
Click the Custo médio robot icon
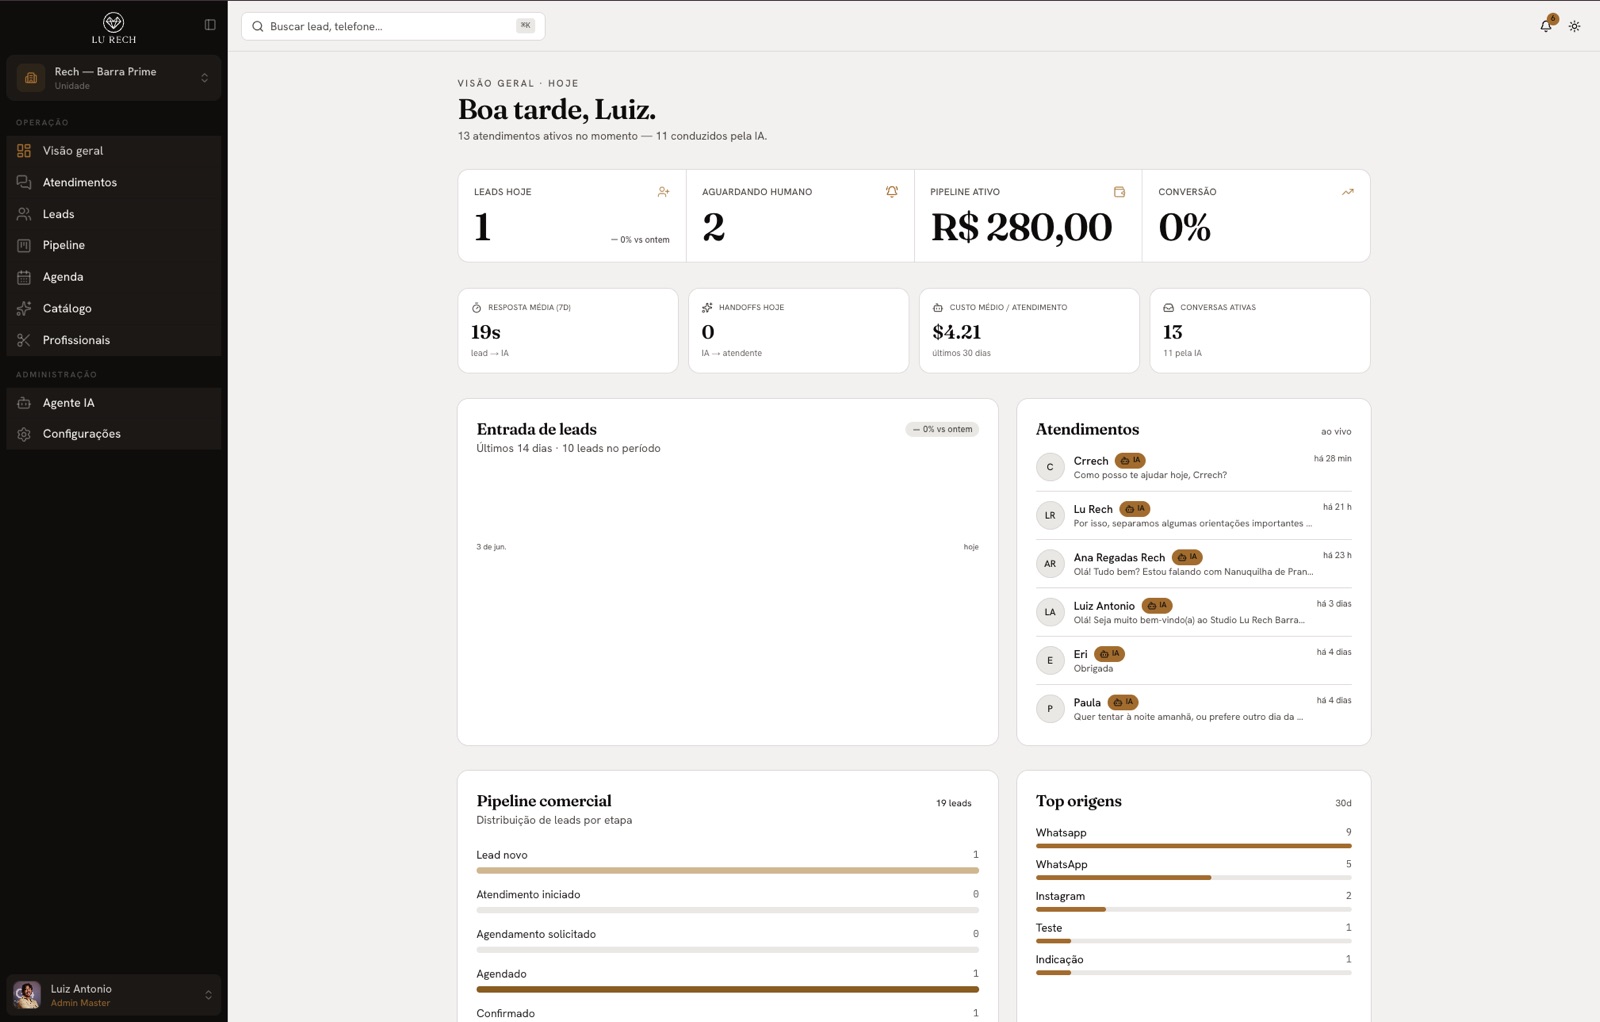tap(938, 308)
